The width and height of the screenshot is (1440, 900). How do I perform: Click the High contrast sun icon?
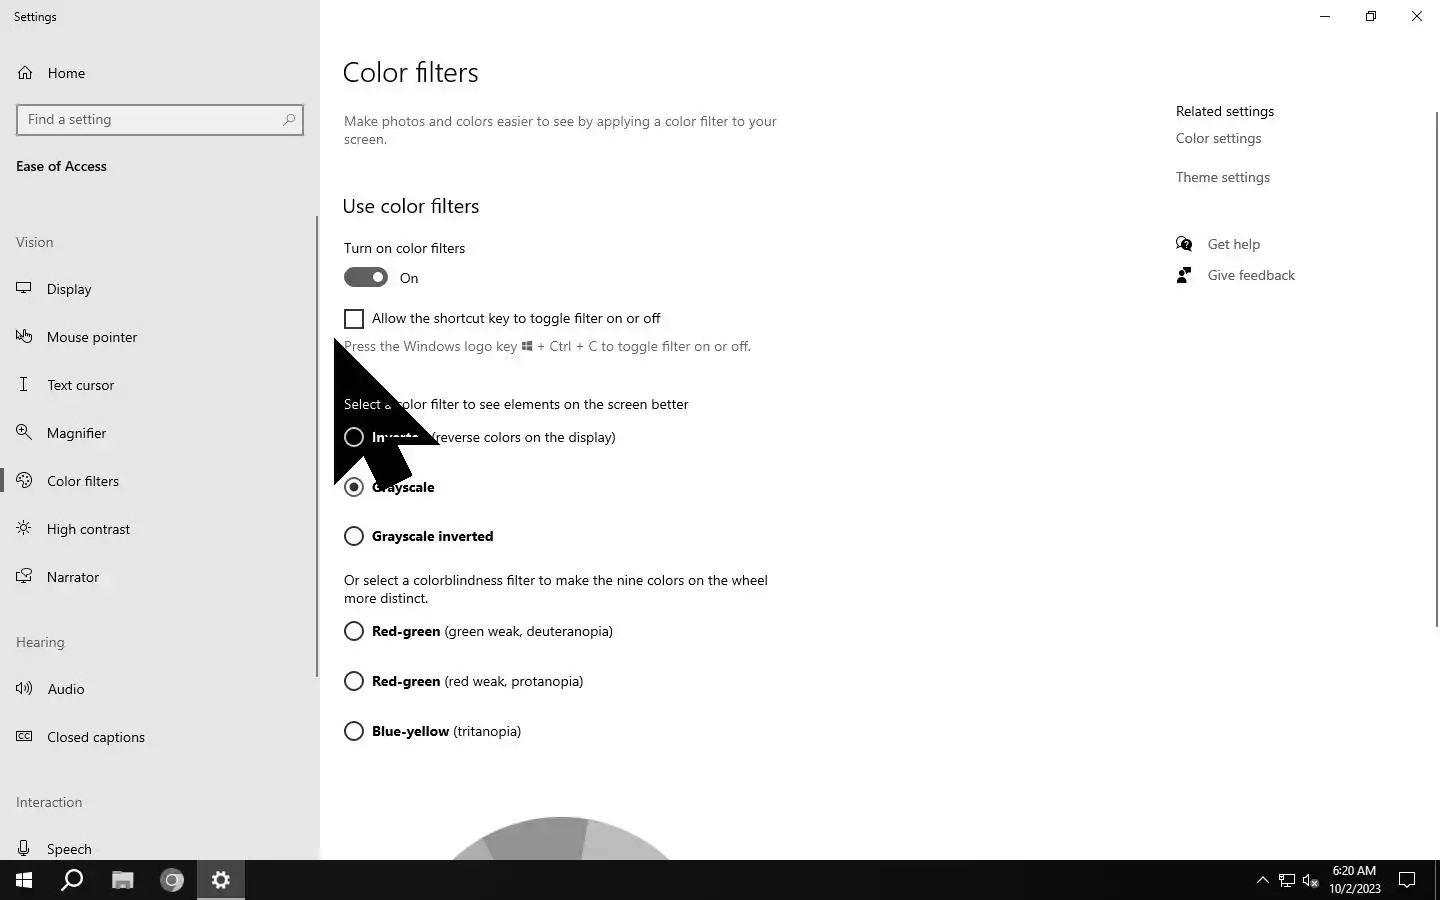[x=24, y=528]
